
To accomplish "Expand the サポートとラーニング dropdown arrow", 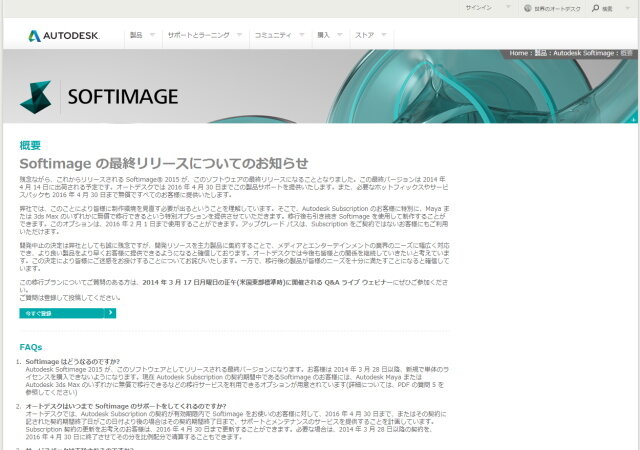I will (x=239, y=35).
